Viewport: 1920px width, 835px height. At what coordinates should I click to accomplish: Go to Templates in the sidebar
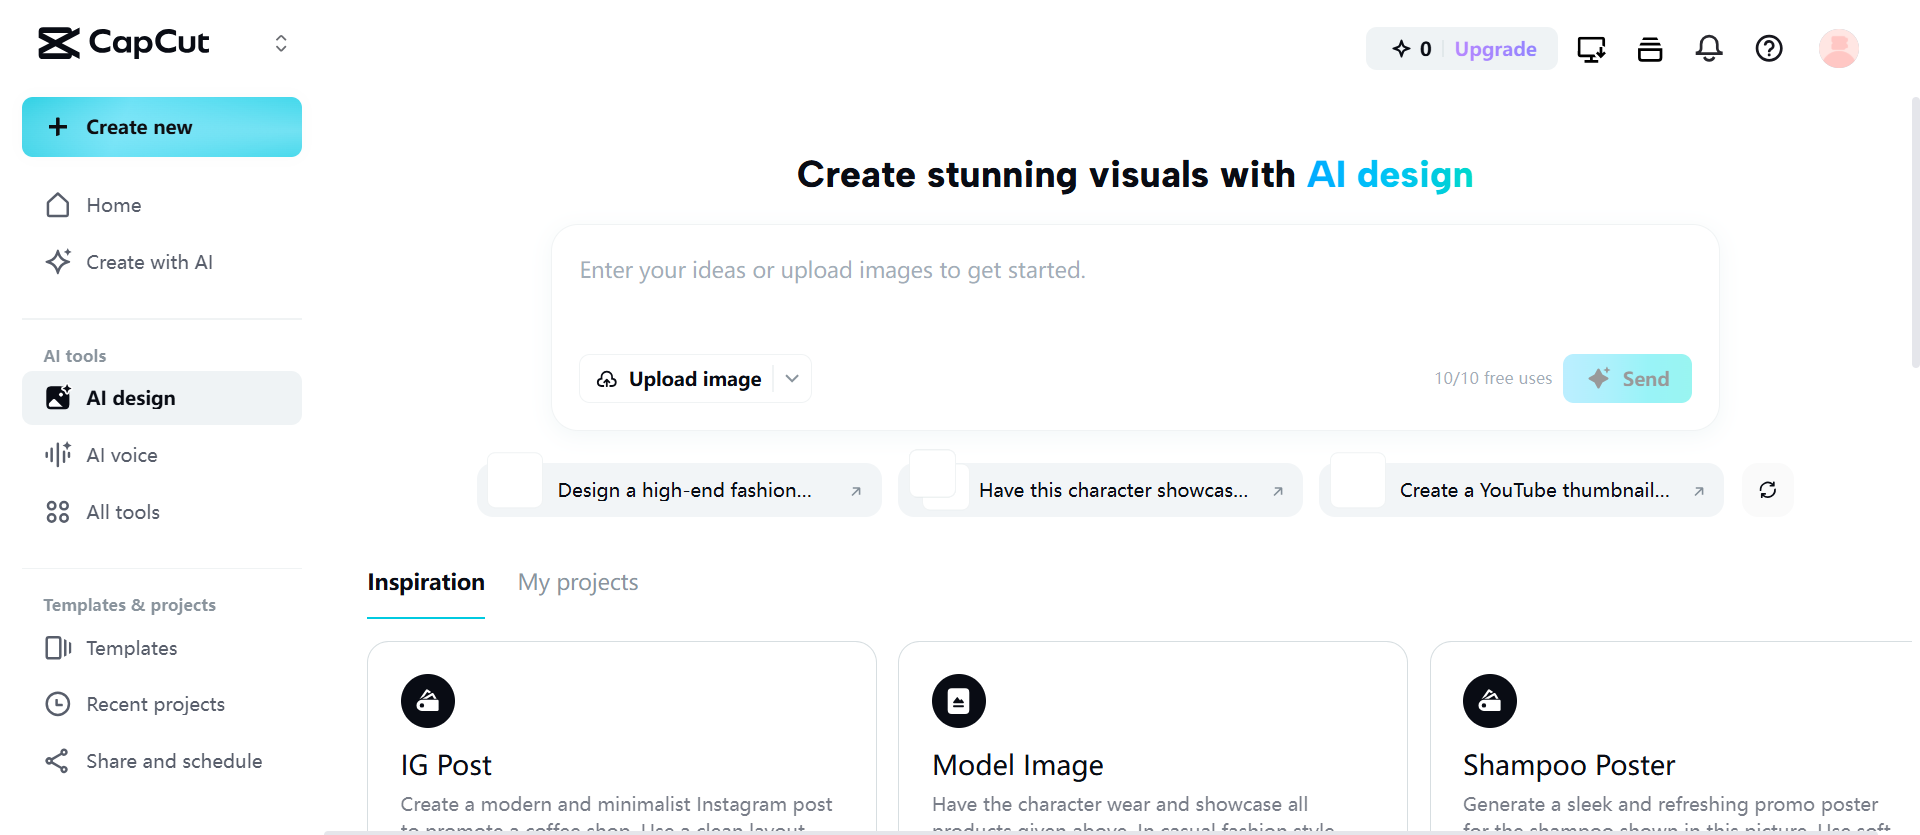click(131, 648)
